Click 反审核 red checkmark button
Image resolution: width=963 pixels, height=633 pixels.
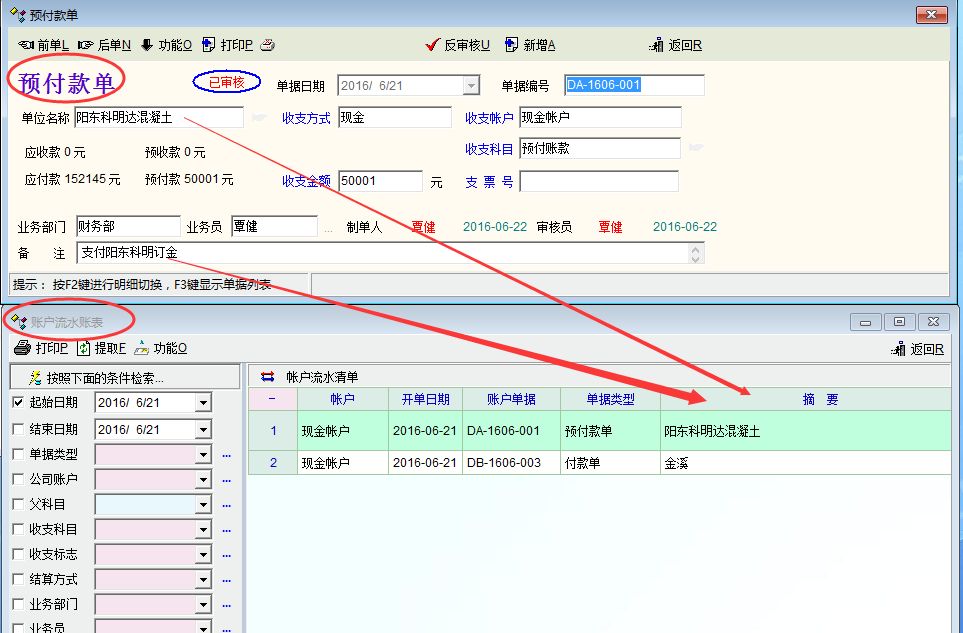458,45
